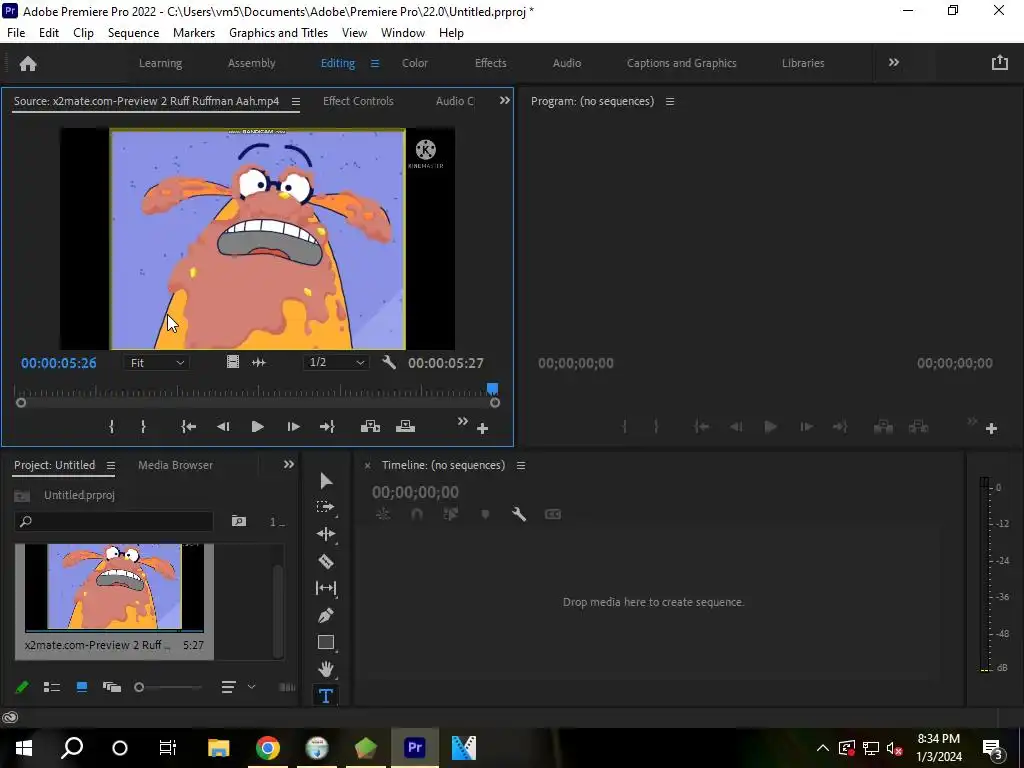Image resolution: width=1024 pixels, height=768 pixels.
Task: Click the blue Source playhead marker
Action: (492, 389)
